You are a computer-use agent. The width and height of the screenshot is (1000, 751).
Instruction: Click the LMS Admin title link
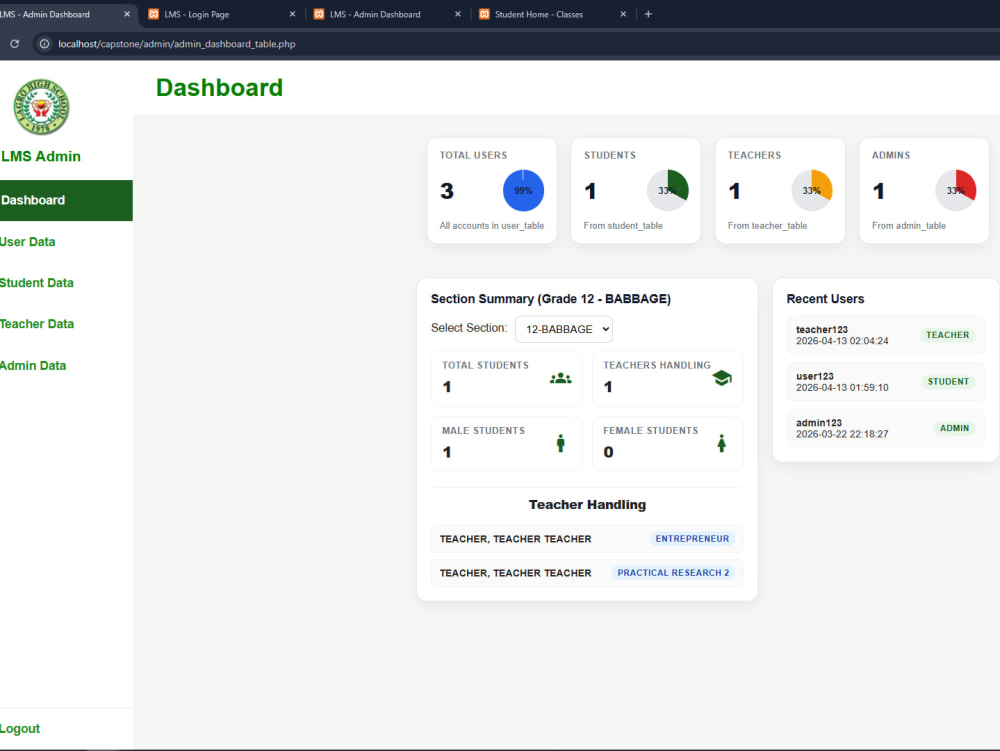(x=41, y=156)
